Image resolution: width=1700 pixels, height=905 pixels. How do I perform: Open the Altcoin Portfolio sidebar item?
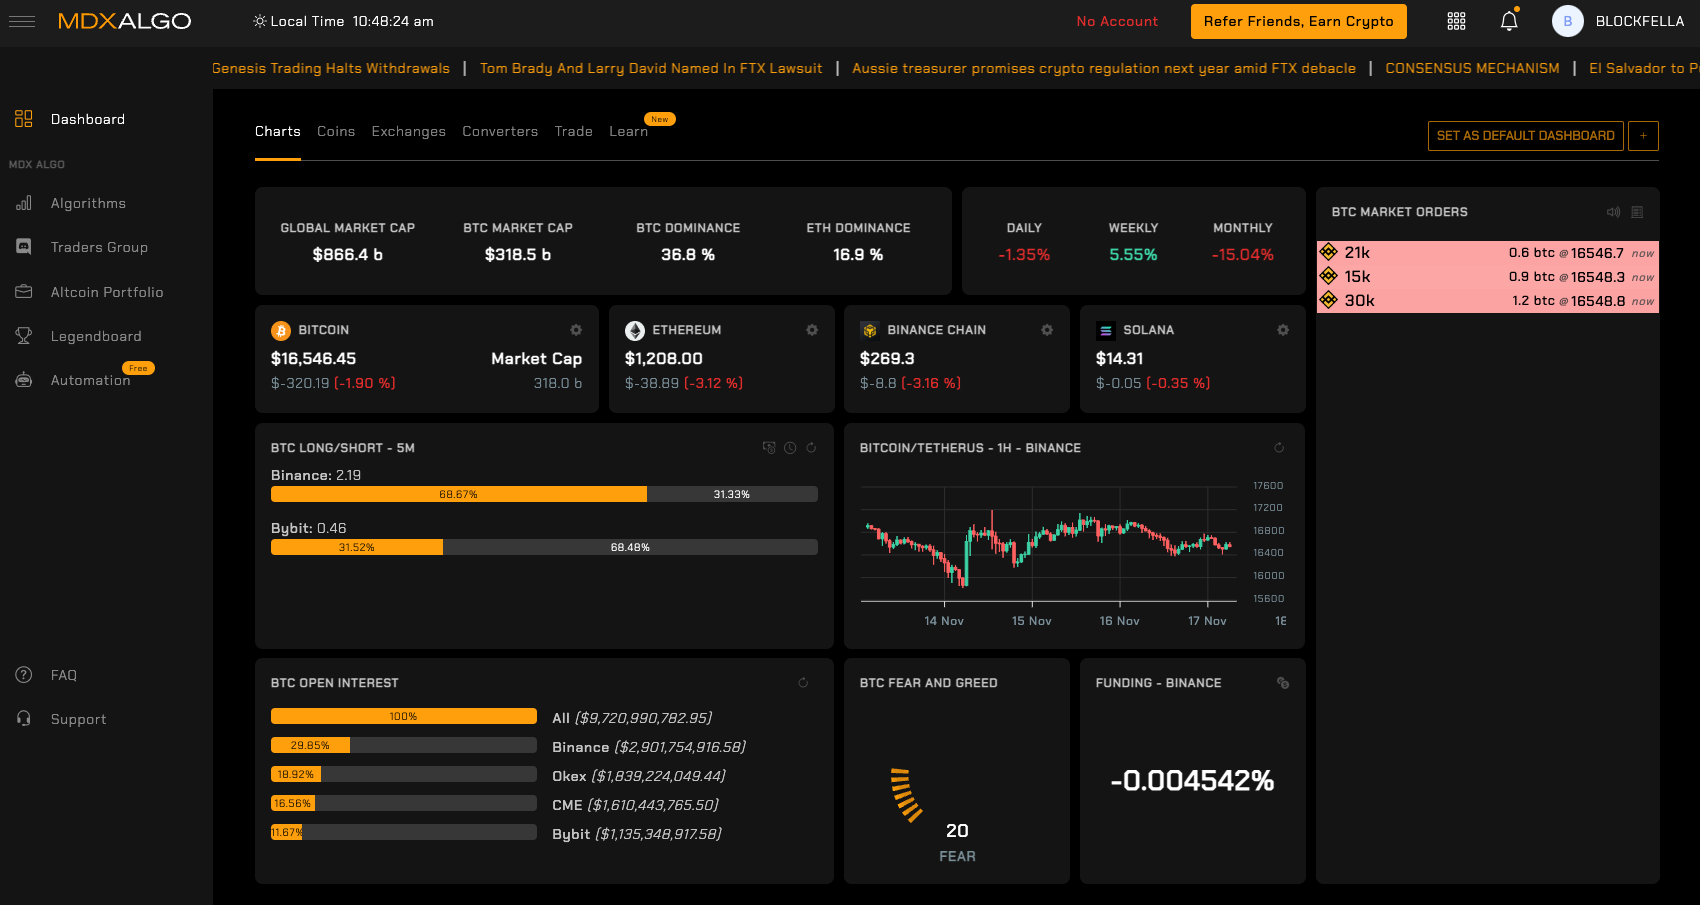(106, 292)
